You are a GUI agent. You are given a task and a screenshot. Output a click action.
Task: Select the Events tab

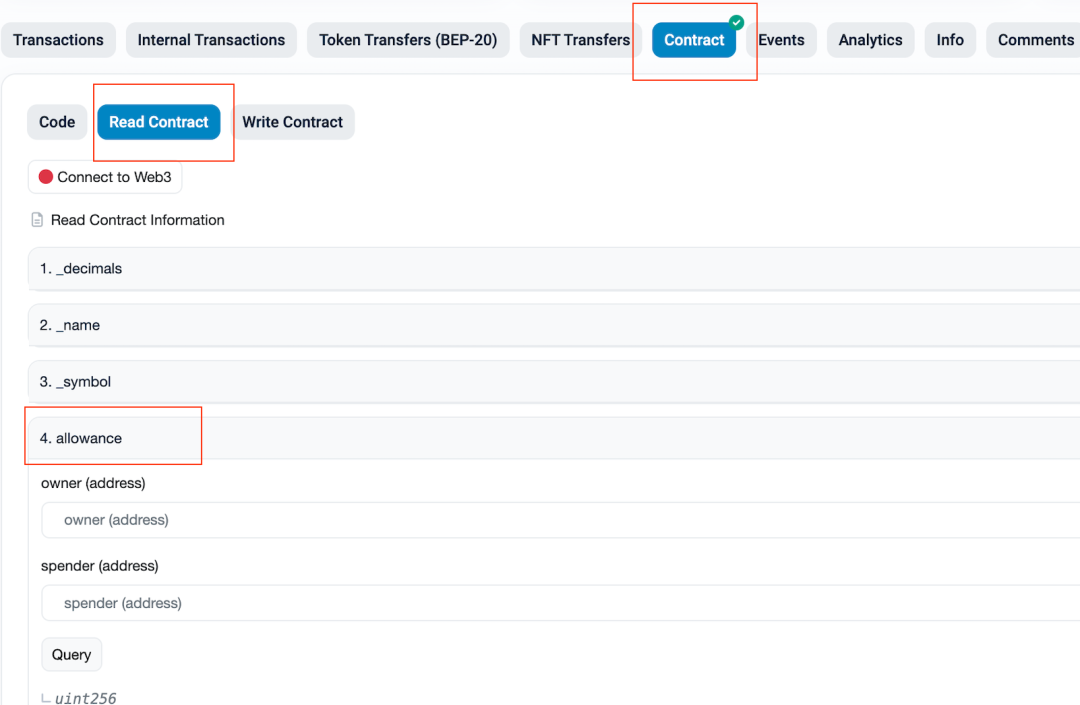781,40
